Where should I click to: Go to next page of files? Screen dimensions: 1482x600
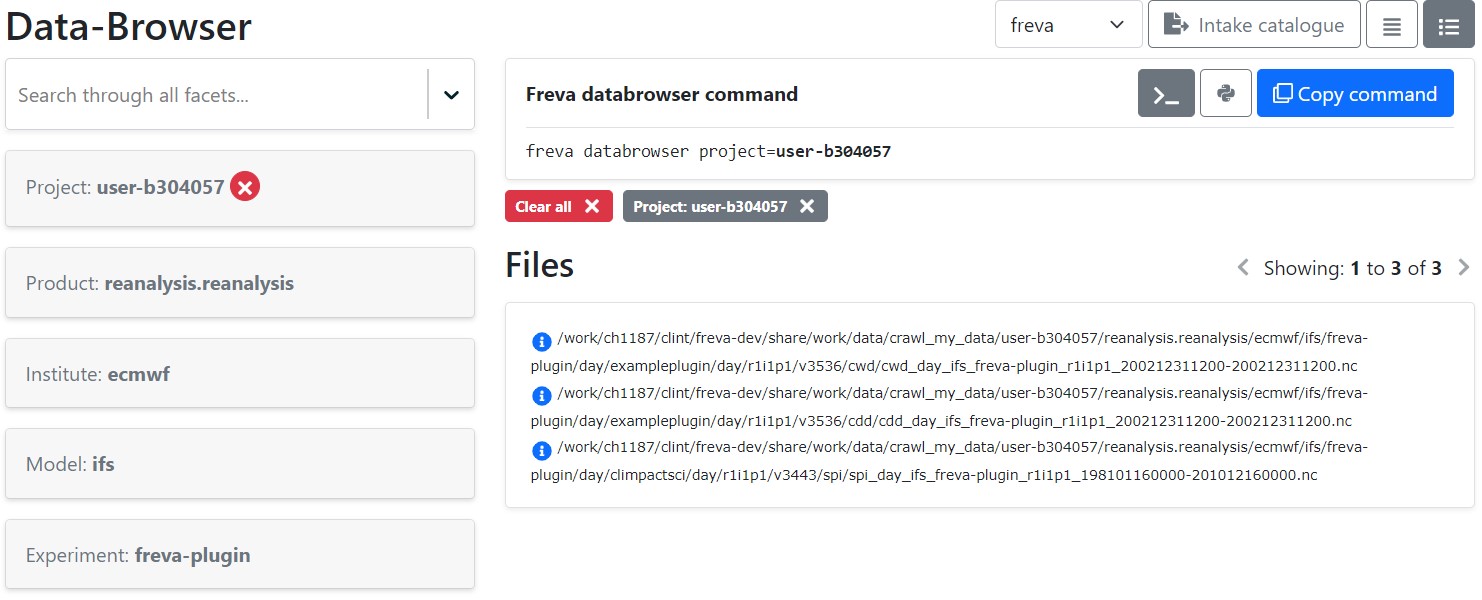pos(1463,267)
